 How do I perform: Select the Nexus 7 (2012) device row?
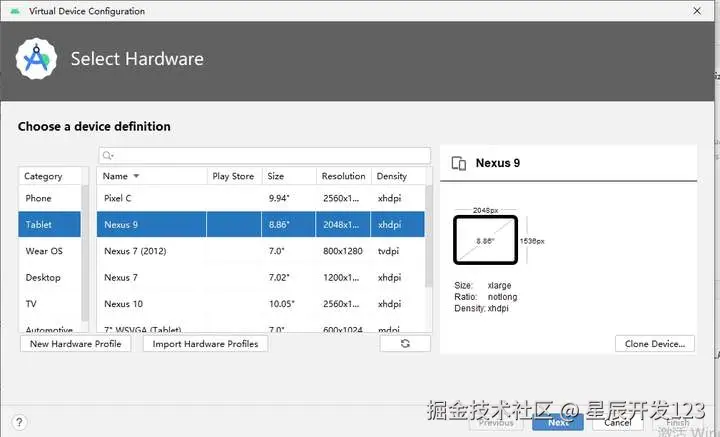[x=261, y=251]
